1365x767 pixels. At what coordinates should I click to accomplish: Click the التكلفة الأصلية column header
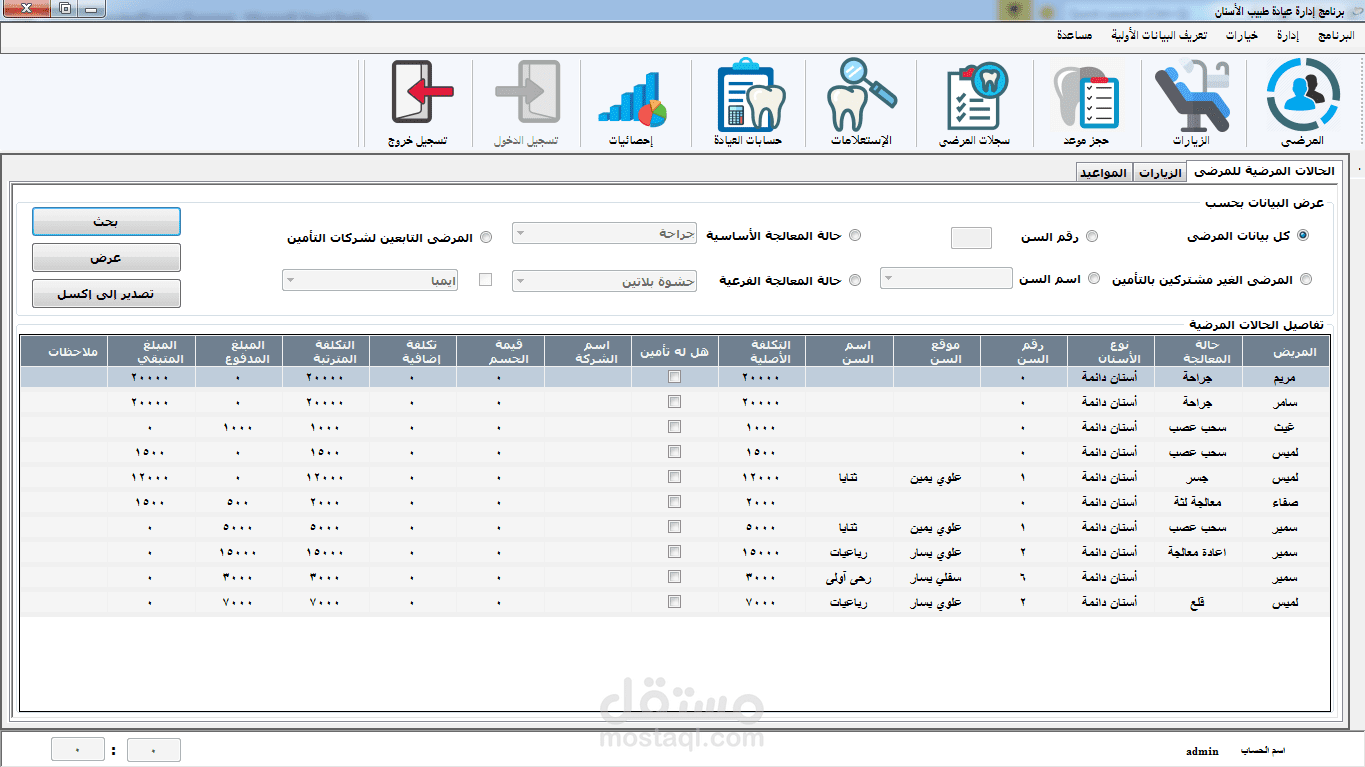762,351
